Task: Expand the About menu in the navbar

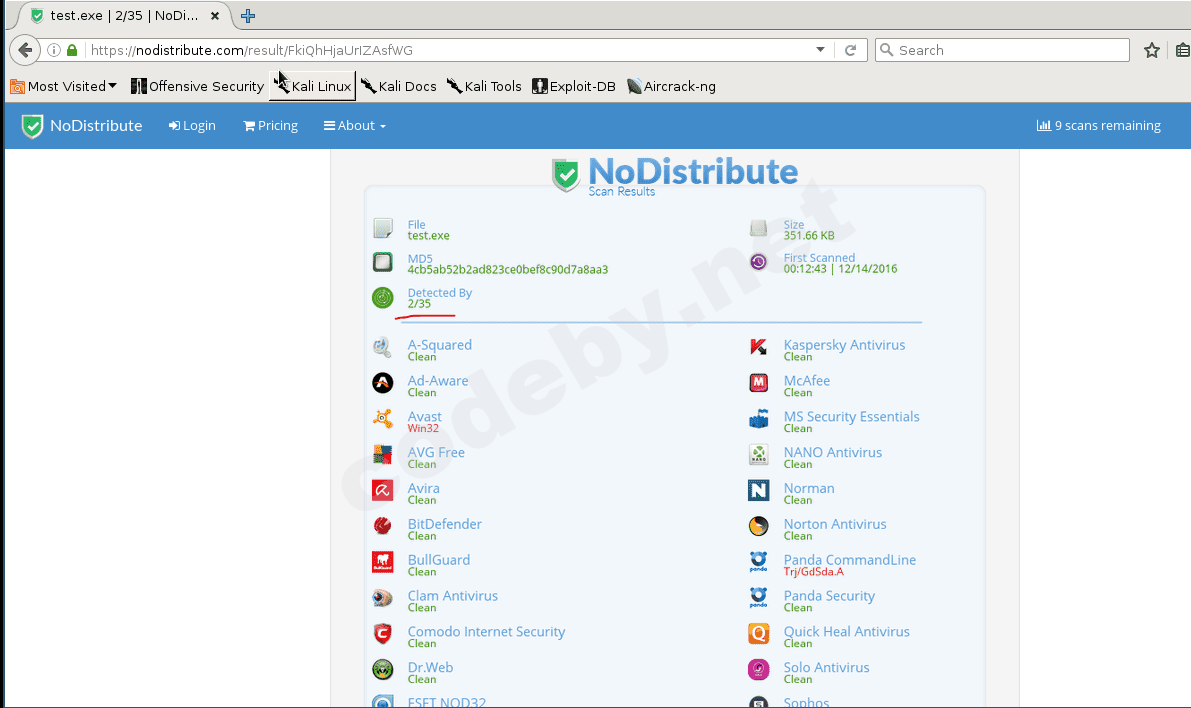Action: click(355, 125)
